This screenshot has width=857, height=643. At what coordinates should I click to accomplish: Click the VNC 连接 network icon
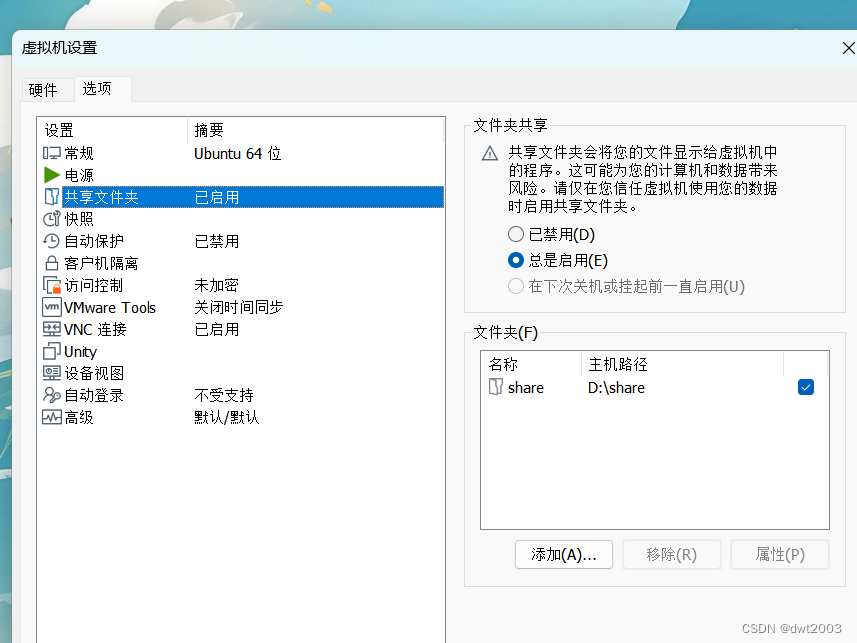coord(51,329)
